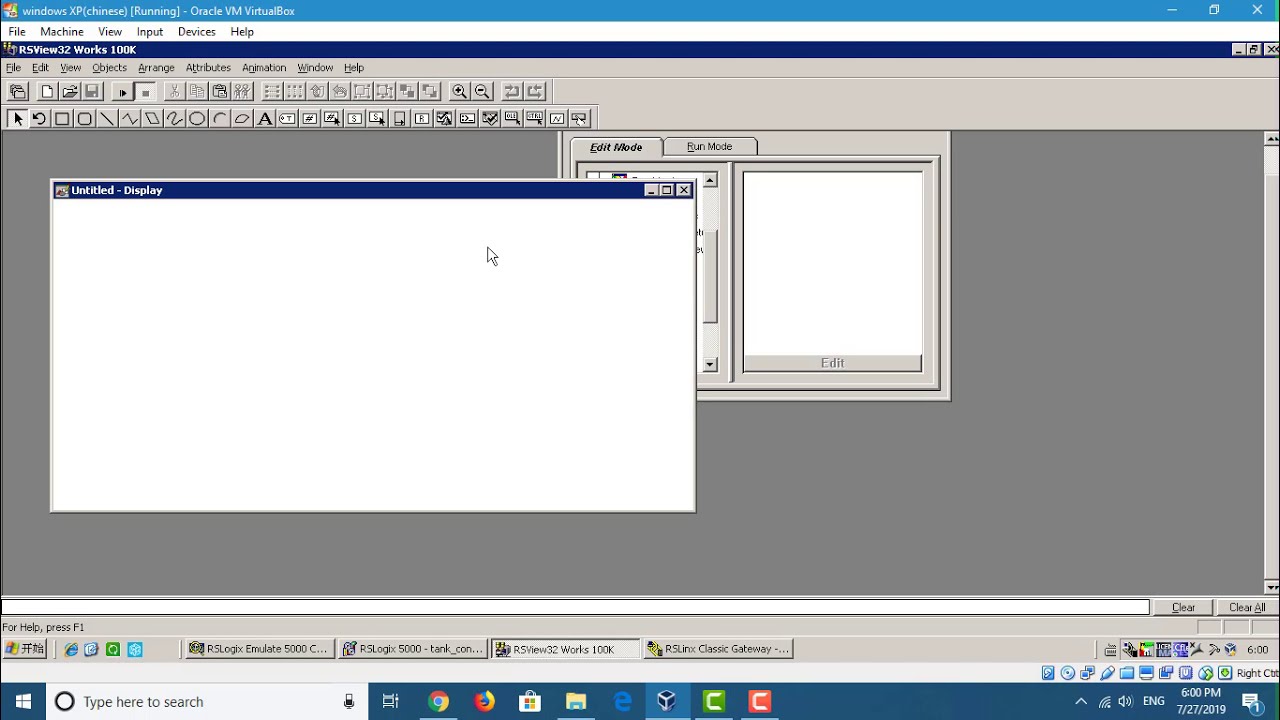Click the New display icon in toolbar
The height and width of the screenshot is (720, 1280).
[x=47, y=91]
